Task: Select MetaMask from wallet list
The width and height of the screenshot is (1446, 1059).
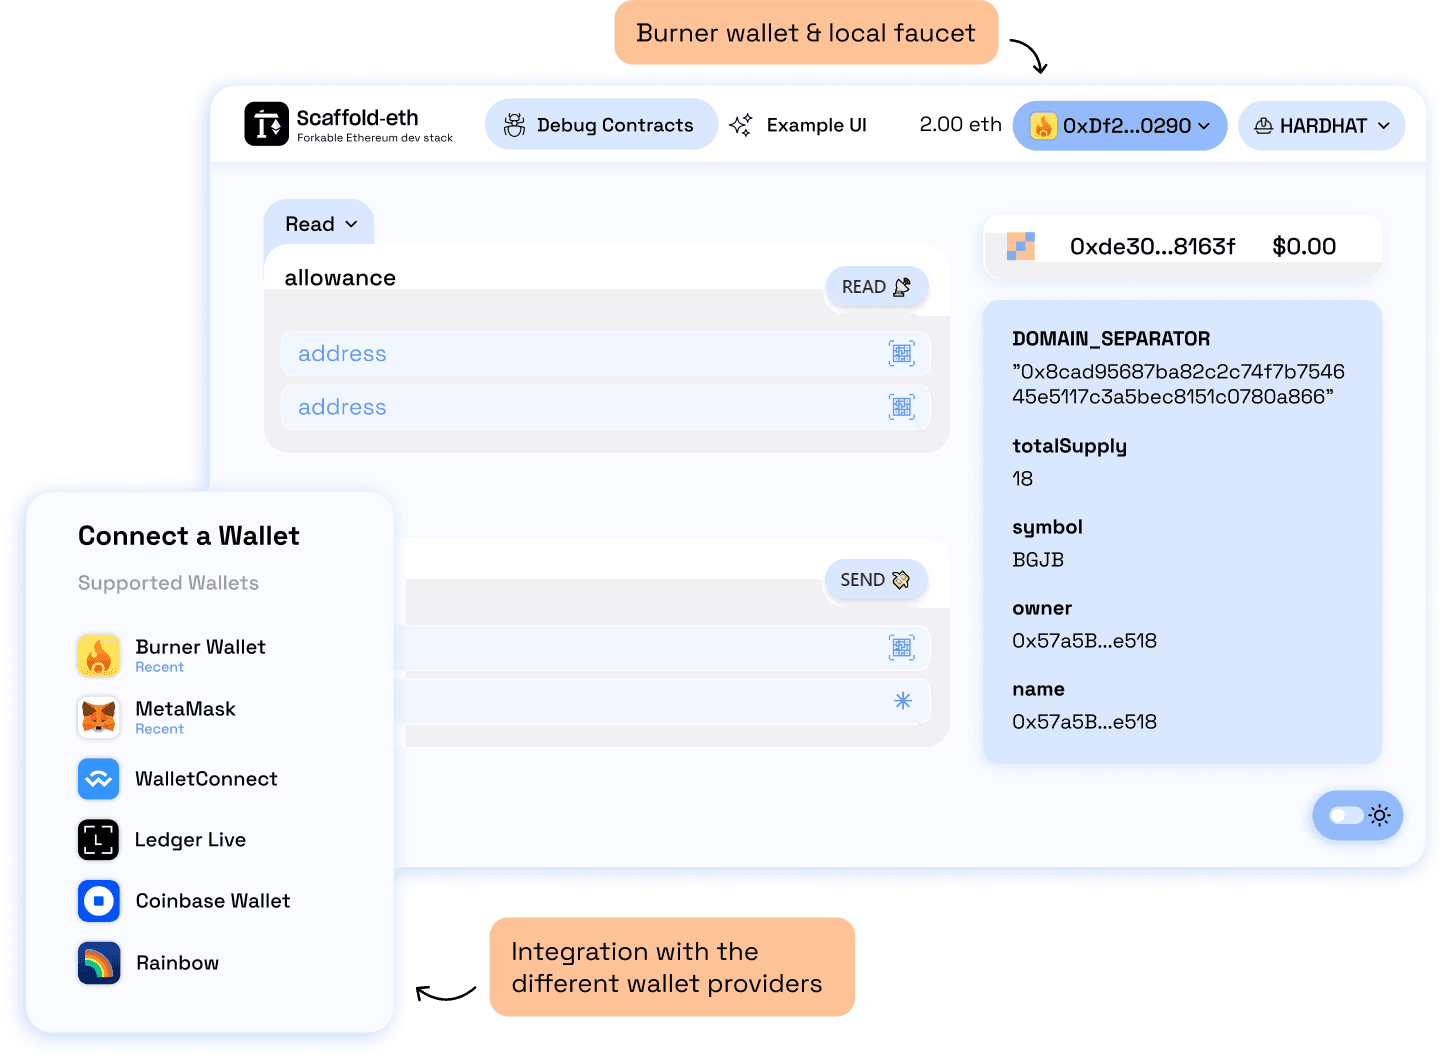Action: 158,718
